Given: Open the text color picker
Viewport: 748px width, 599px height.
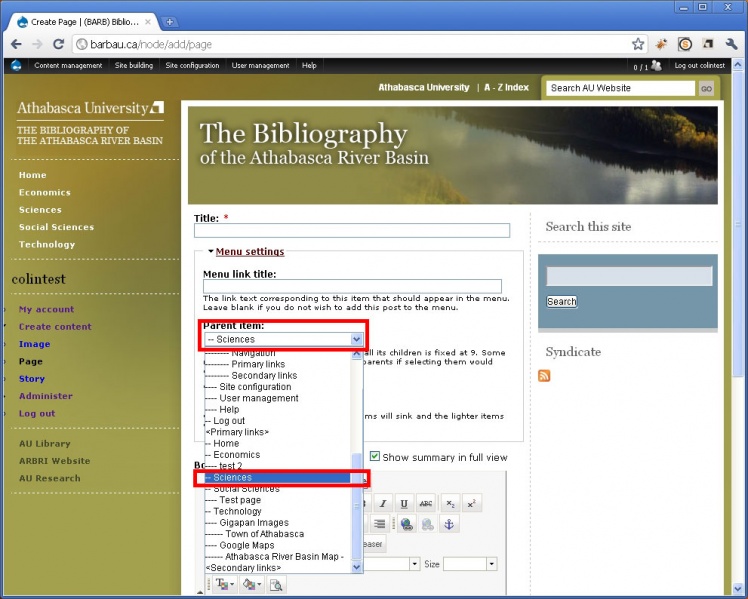Looking at the screenshot, I should point(225,584).
